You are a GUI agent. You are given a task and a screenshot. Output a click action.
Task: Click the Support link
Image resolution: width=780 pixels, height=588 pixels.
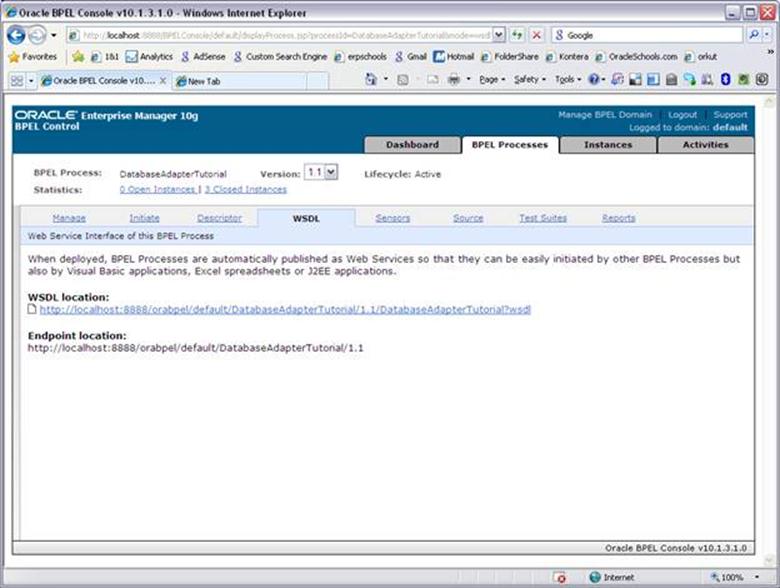[730, 114]
